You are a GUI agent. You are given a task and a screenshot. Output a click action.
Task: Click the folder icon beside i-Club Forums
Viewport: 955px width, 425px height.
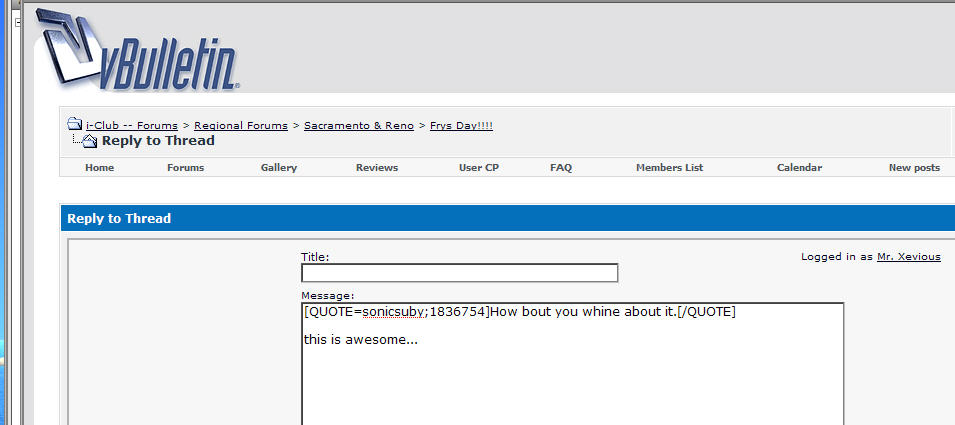coord(75,125)
